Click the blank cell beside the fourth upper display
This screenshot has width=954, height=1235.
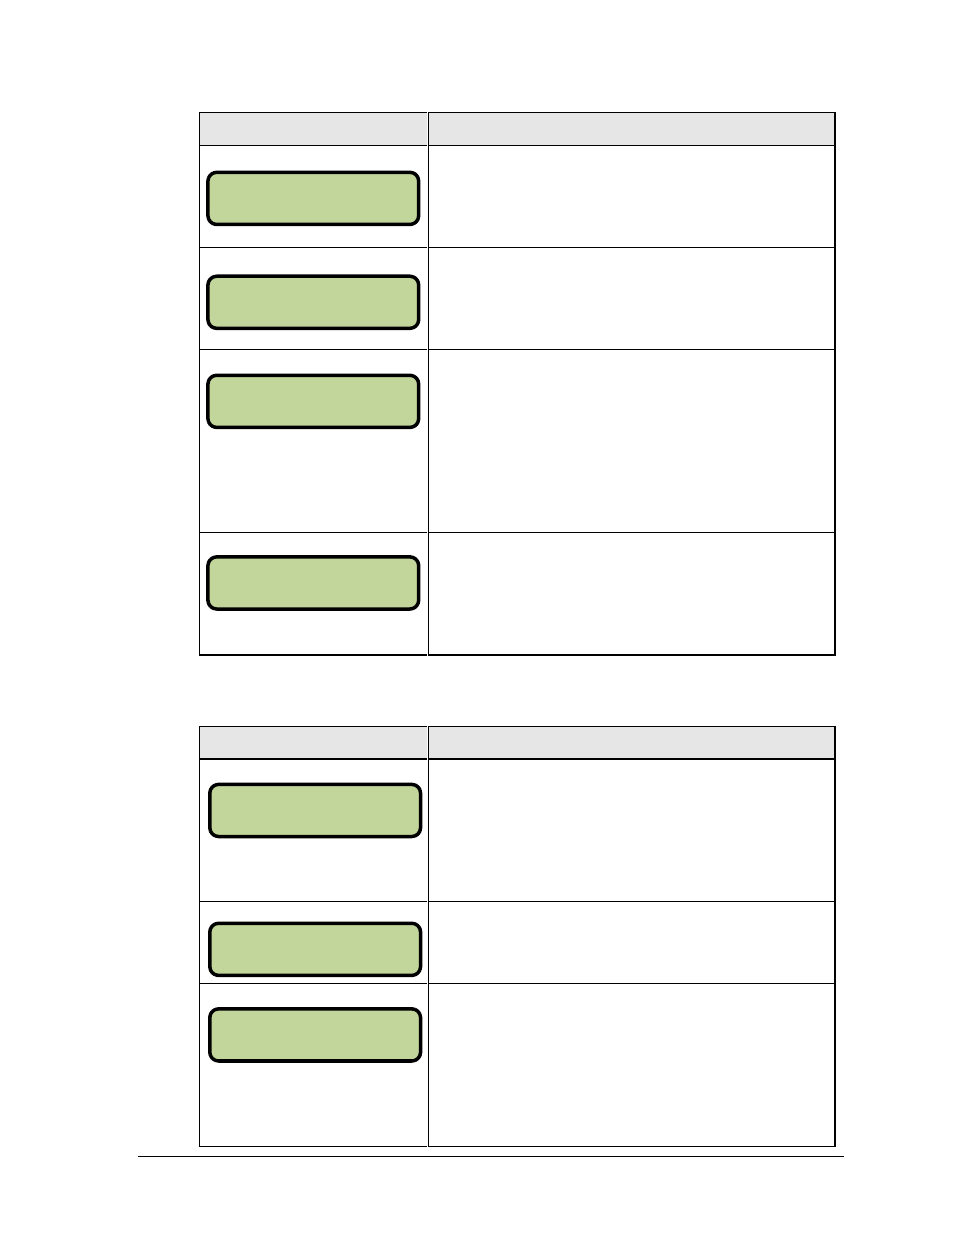(x=631, y=594)
